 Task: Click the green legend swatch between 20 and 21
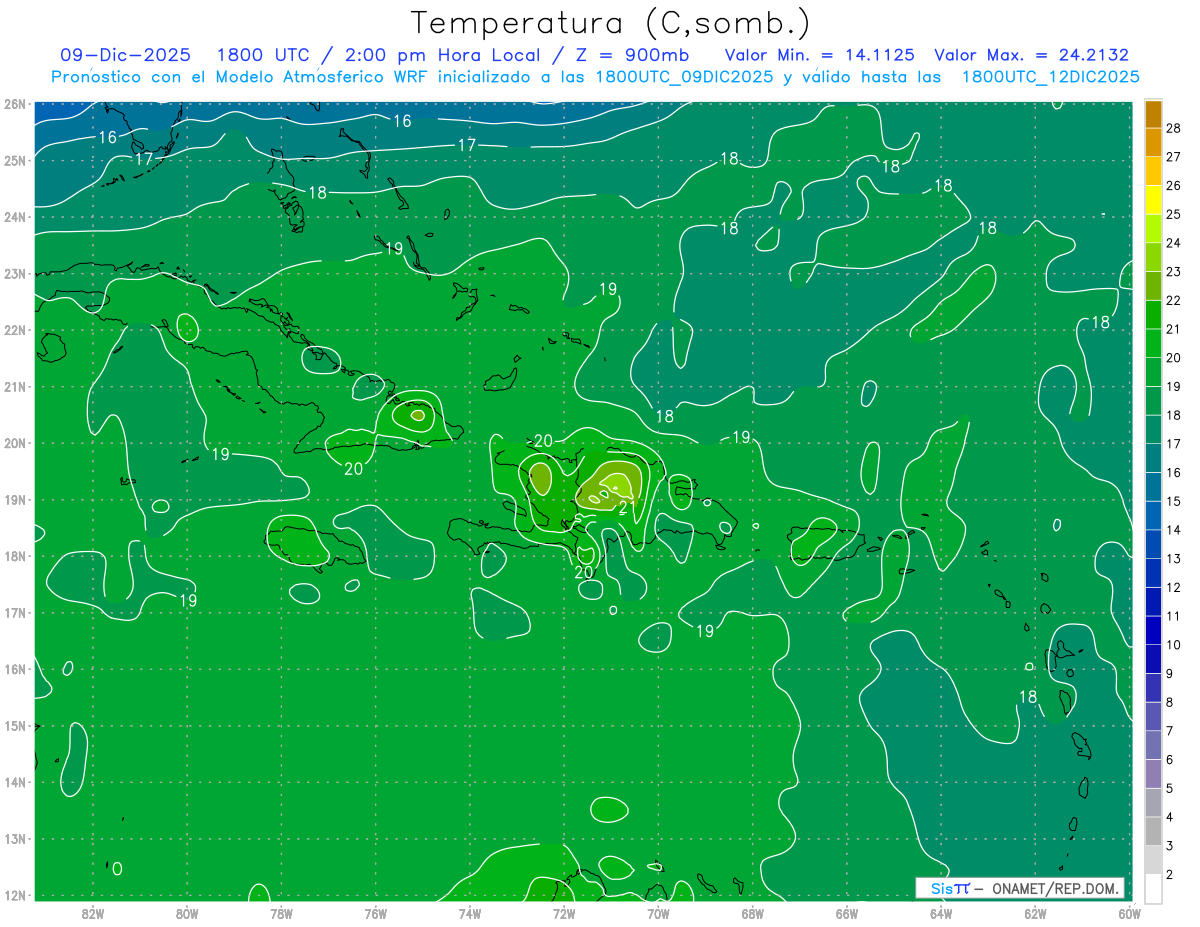[x=1153, y=343]
